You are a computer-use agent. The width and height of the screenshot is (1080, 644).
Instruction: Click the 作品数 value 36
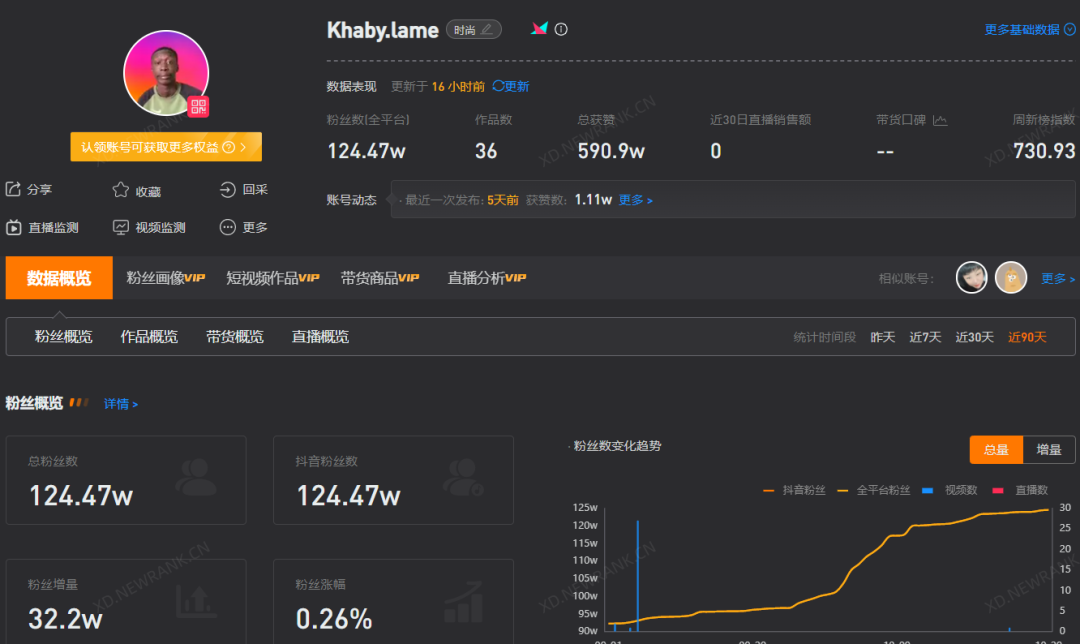pyautogui.click(x=486, y=151)
